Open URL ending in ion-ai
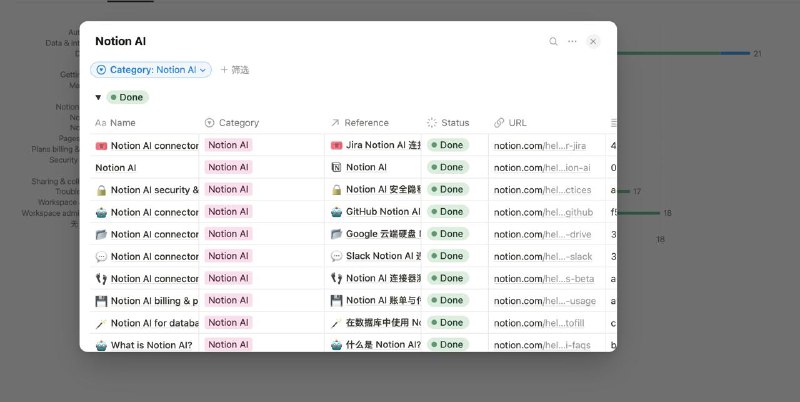800x402 pixels. point(542,168)
